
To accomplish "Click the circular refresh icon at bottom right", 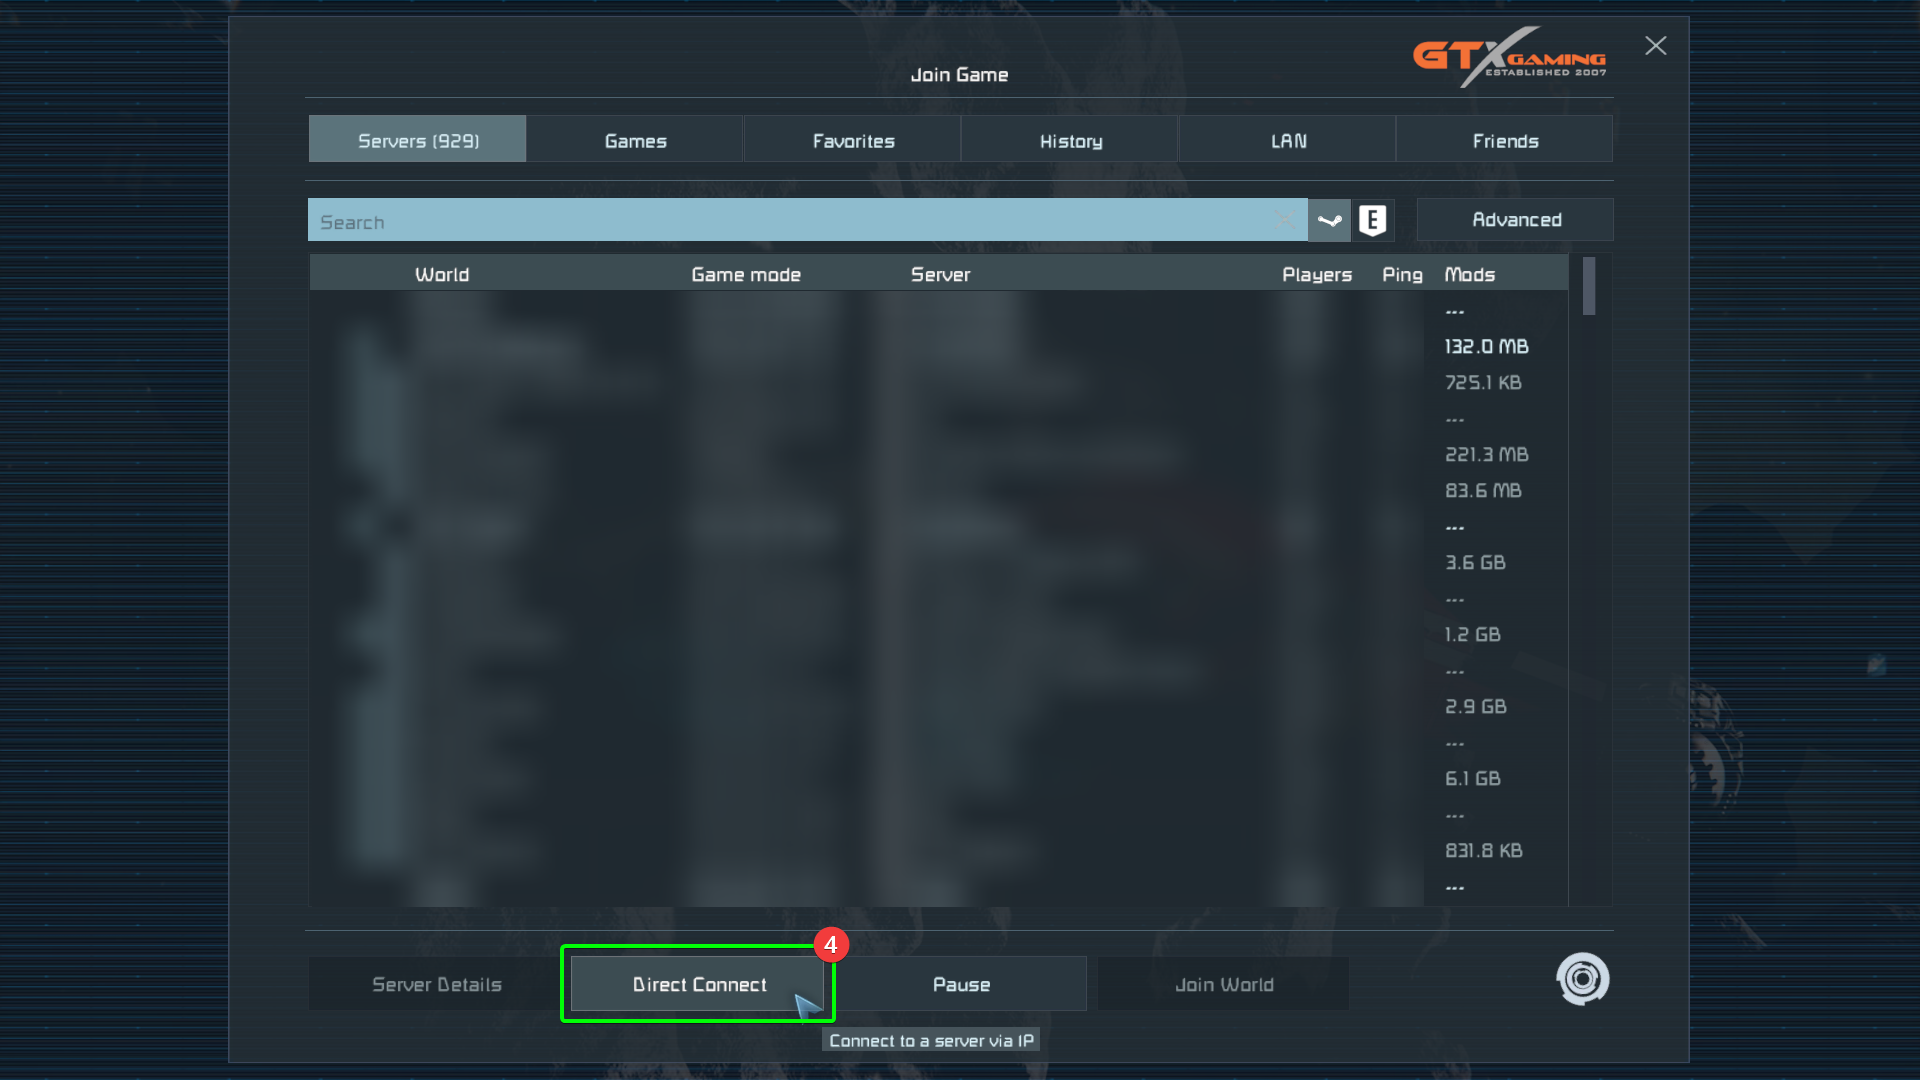I will (1582, 978).
